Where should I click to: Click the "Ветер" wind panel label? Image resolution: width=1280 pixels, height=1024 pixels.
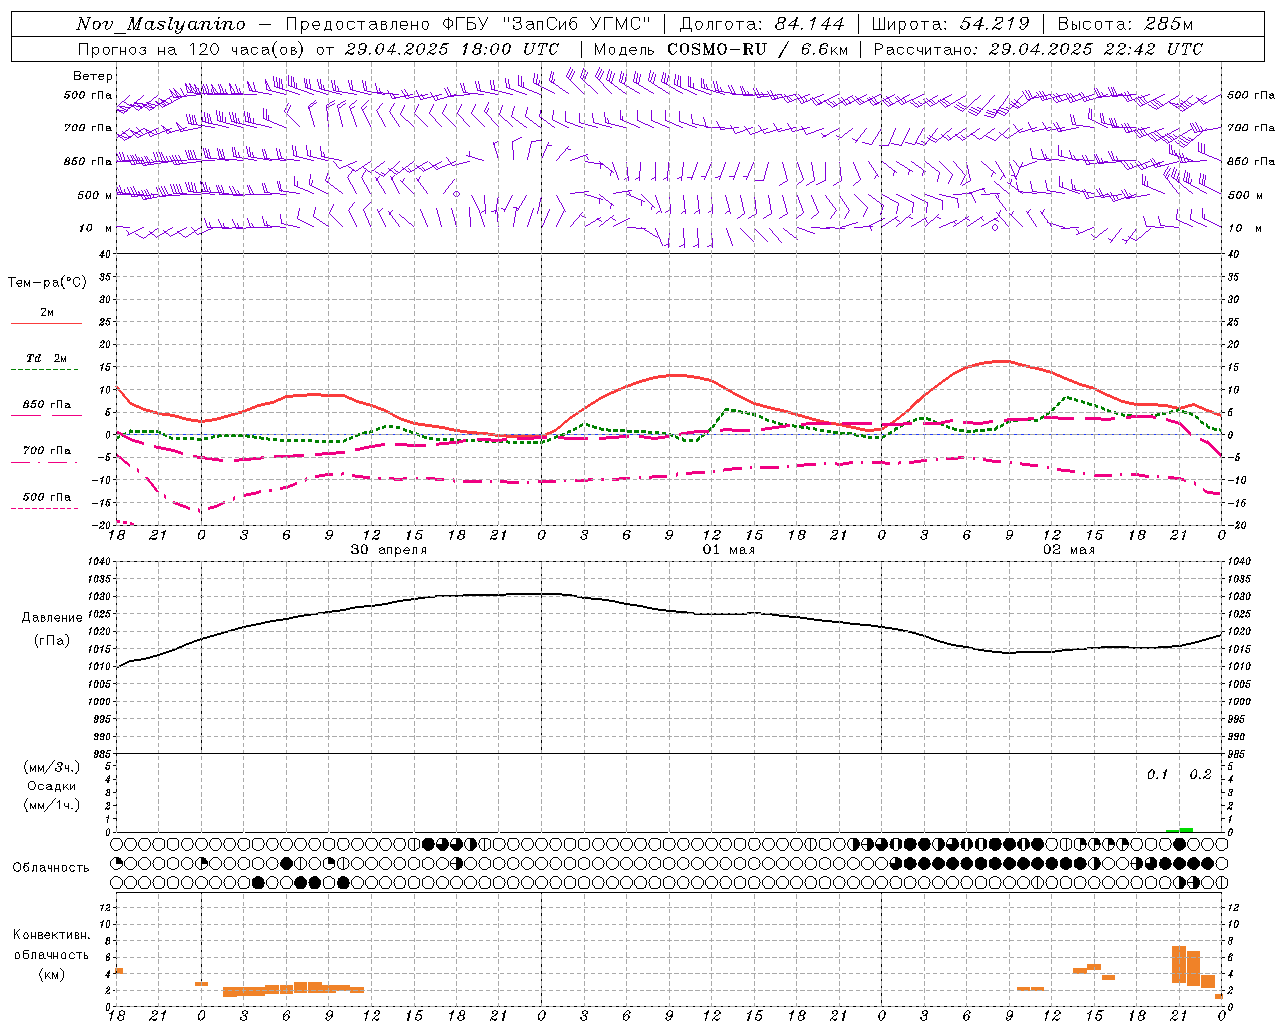(x=93, y=76)
